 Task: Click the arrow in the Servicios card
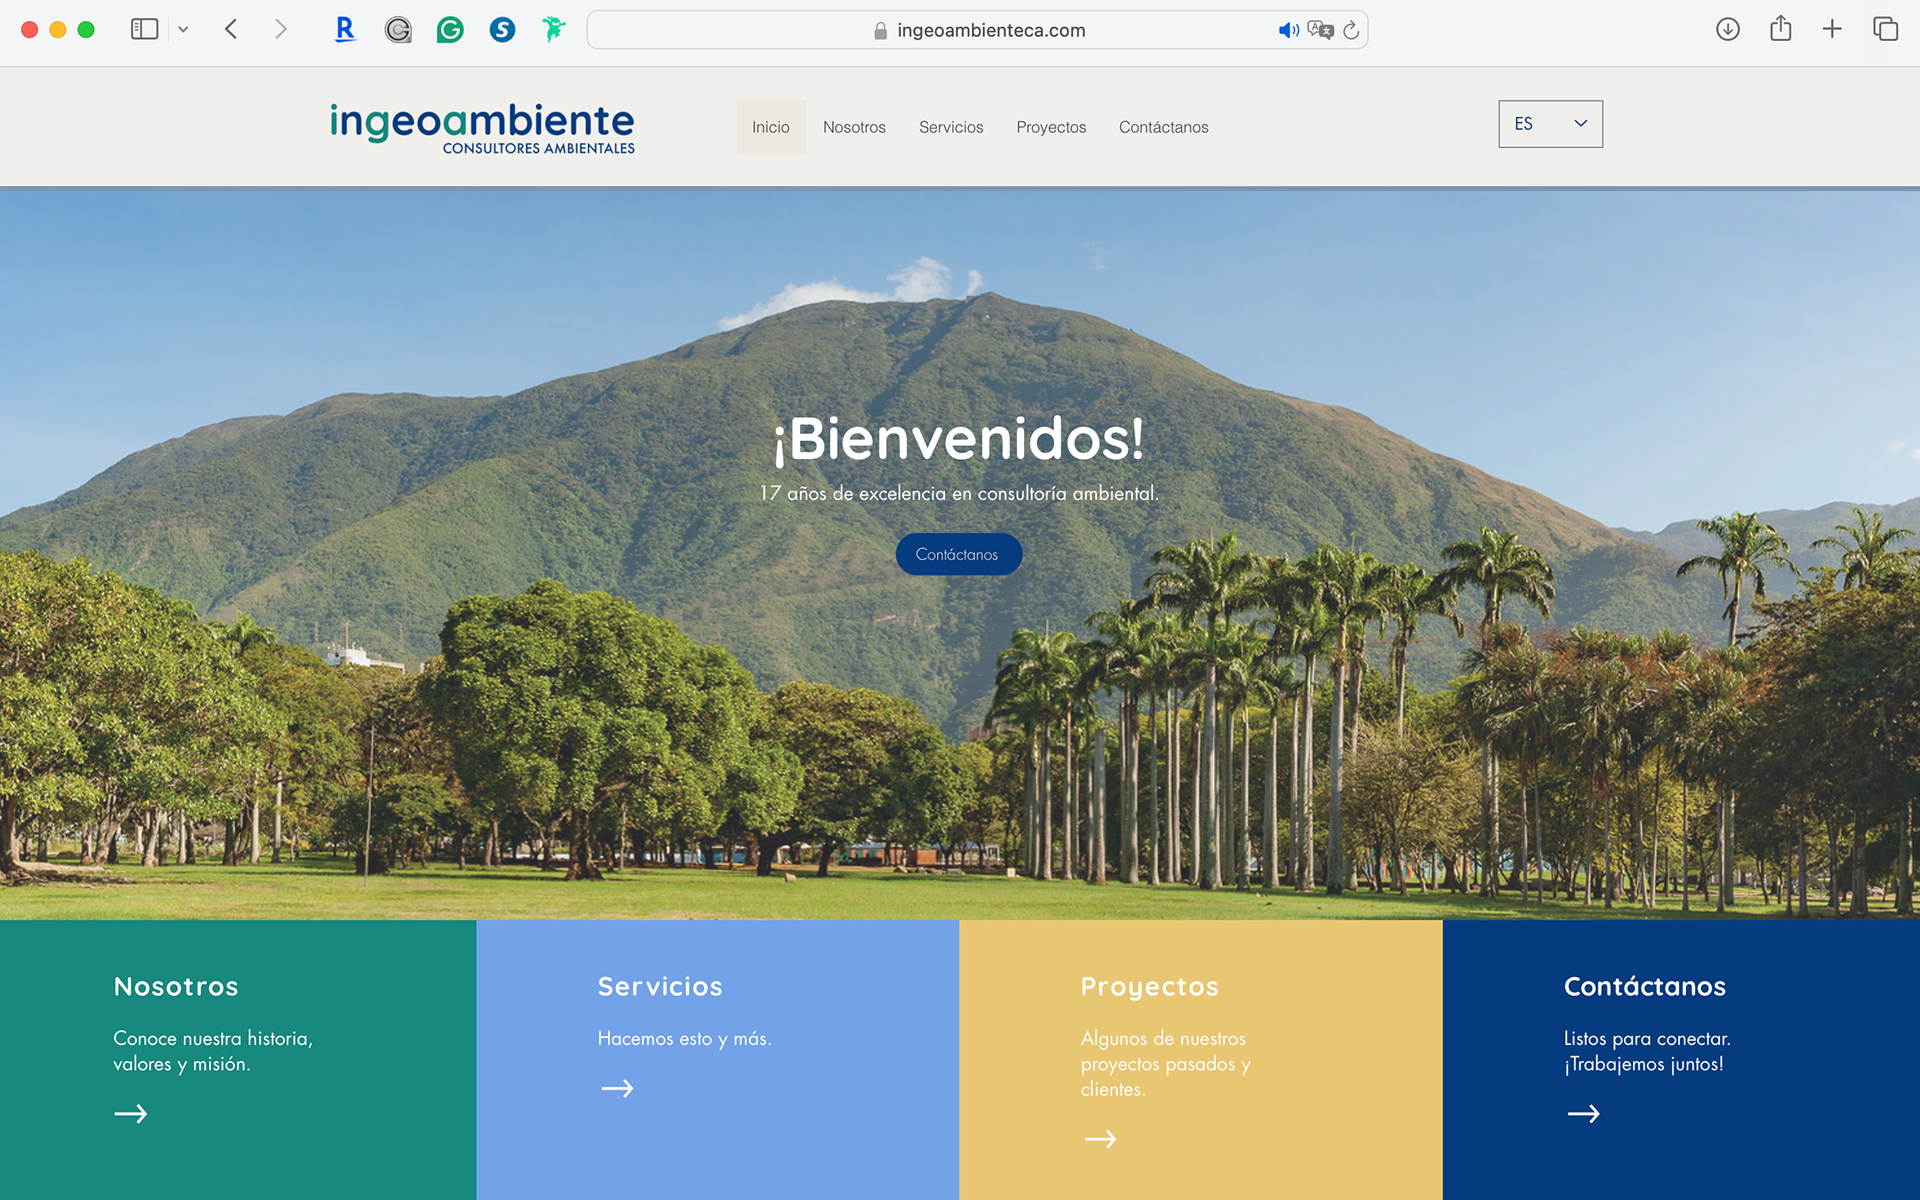[617, 1088]
